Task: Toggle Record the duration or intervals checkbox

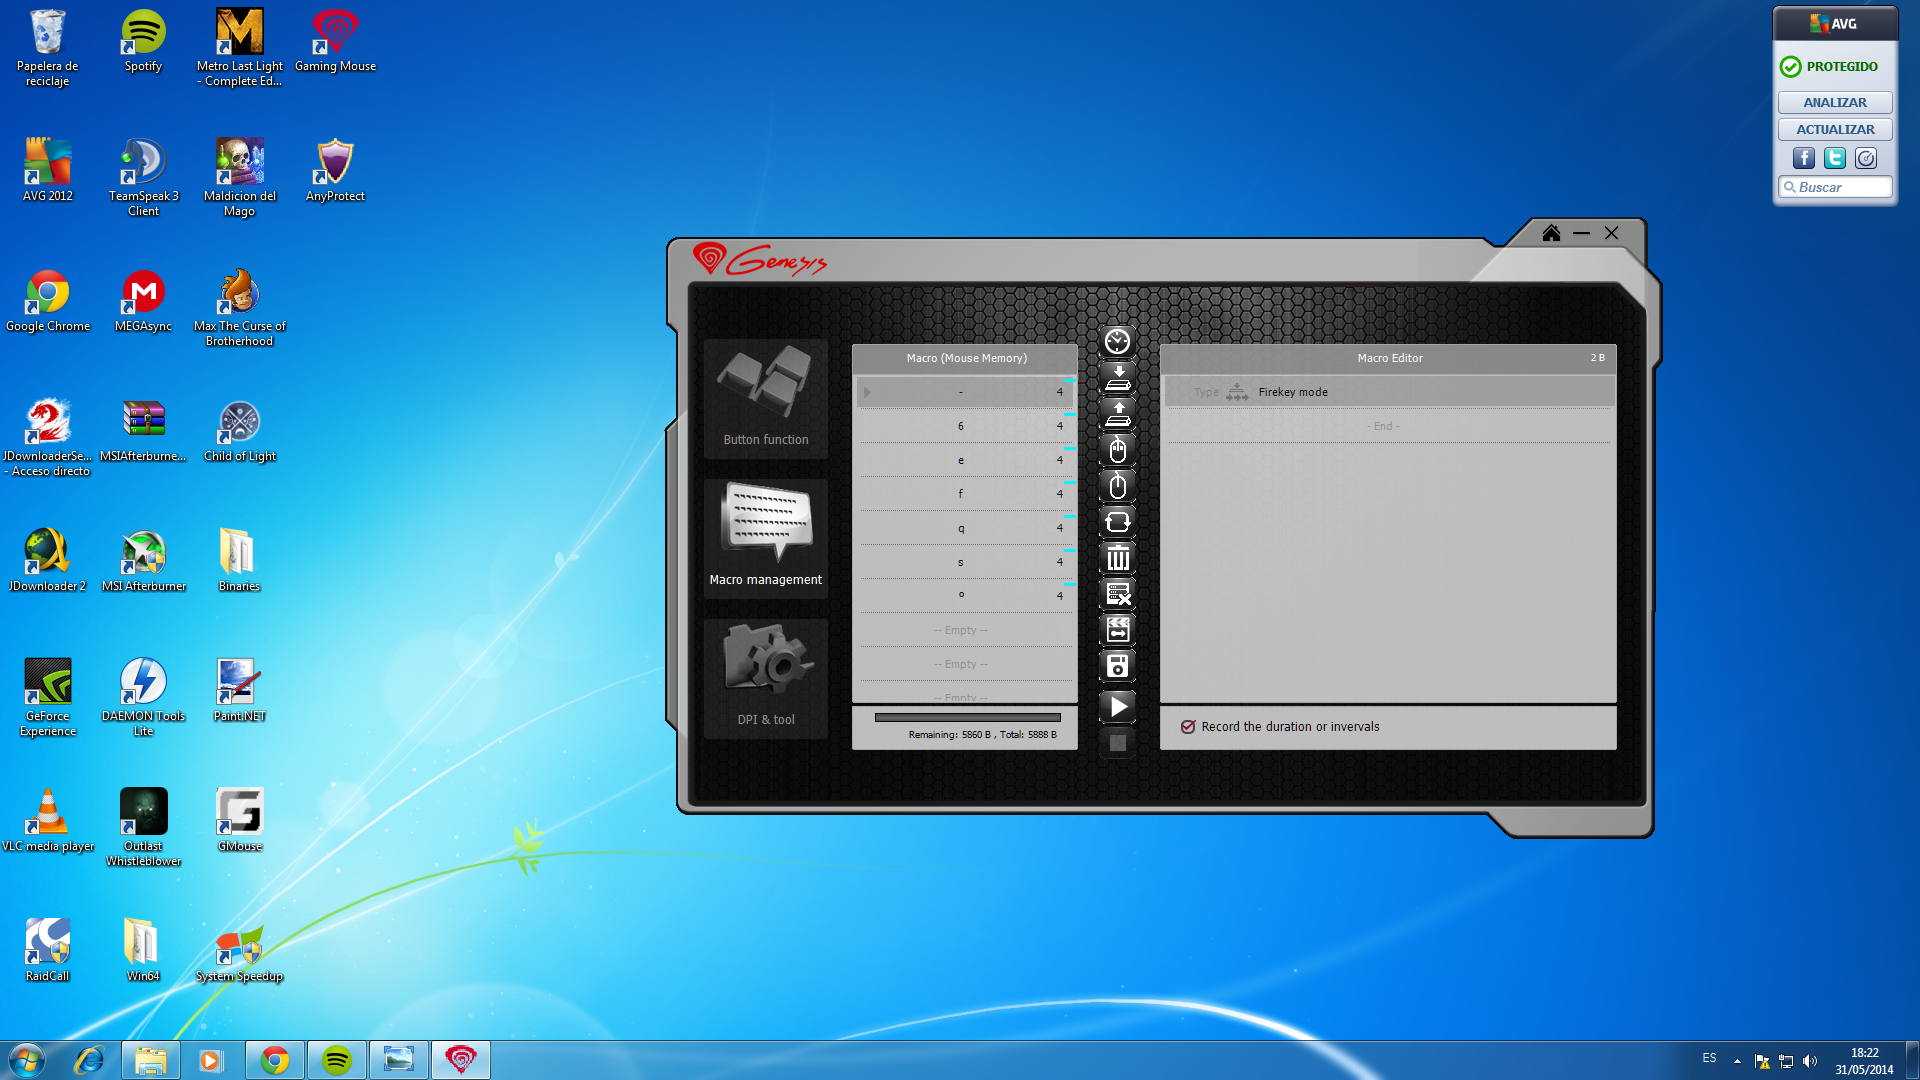Action: point(1188,727)
